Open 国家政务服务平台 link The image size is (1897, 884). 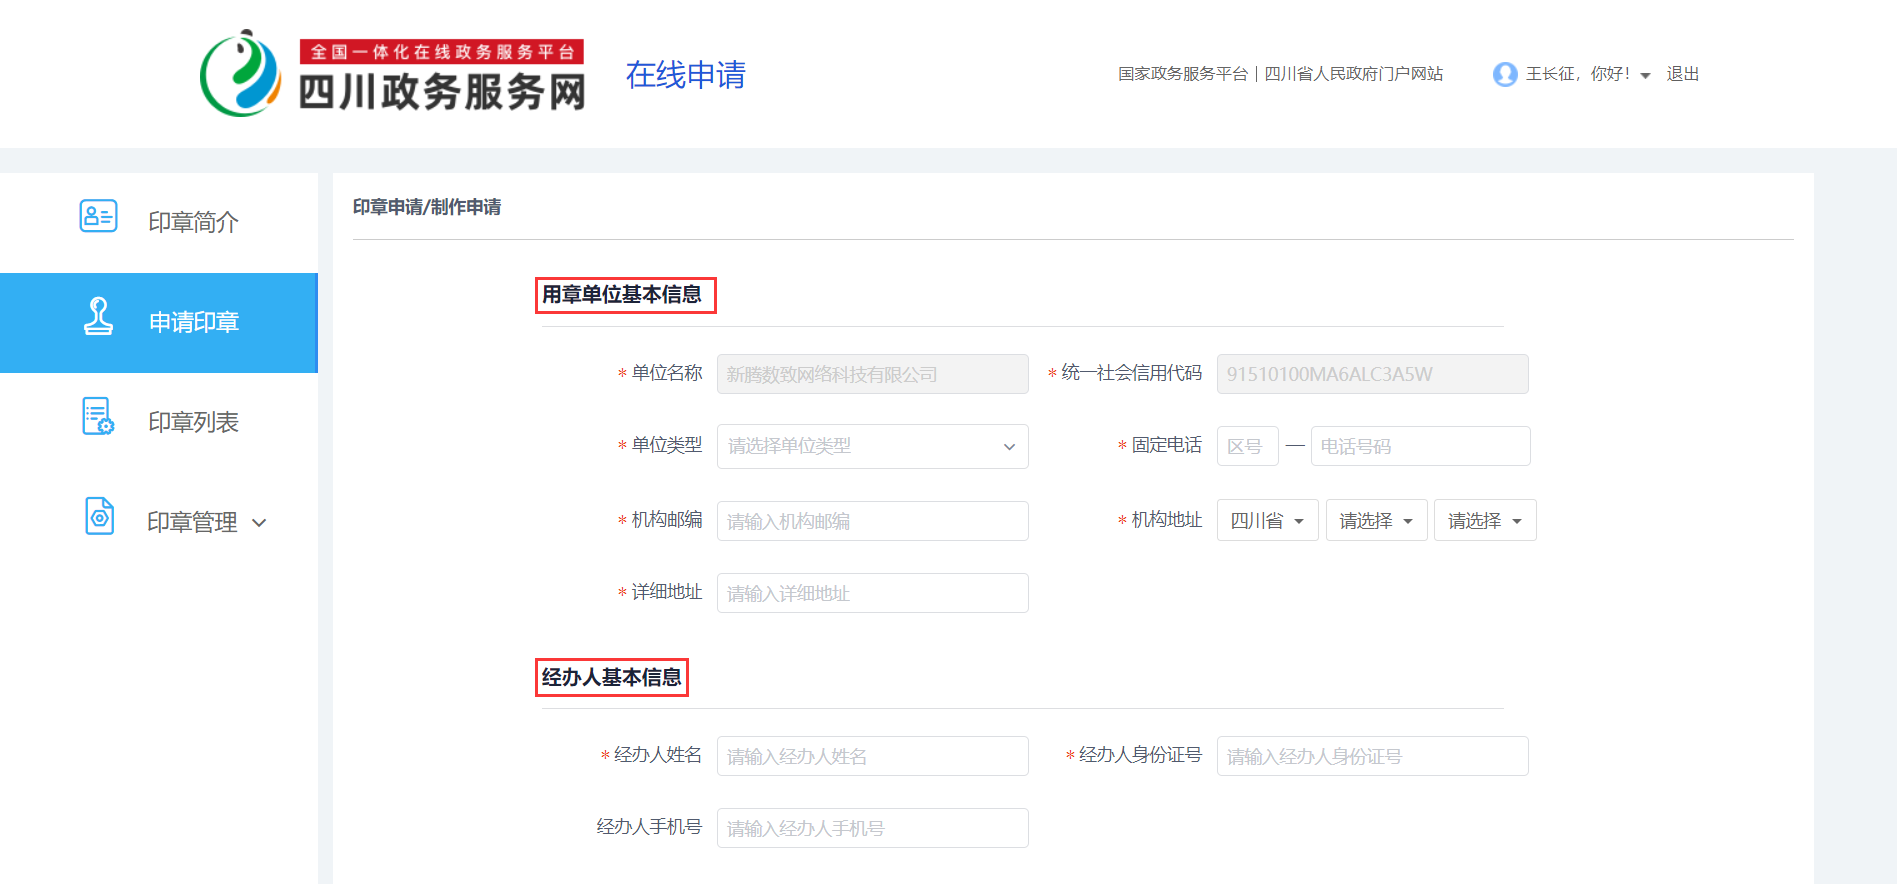click(x=1183, y=74)
